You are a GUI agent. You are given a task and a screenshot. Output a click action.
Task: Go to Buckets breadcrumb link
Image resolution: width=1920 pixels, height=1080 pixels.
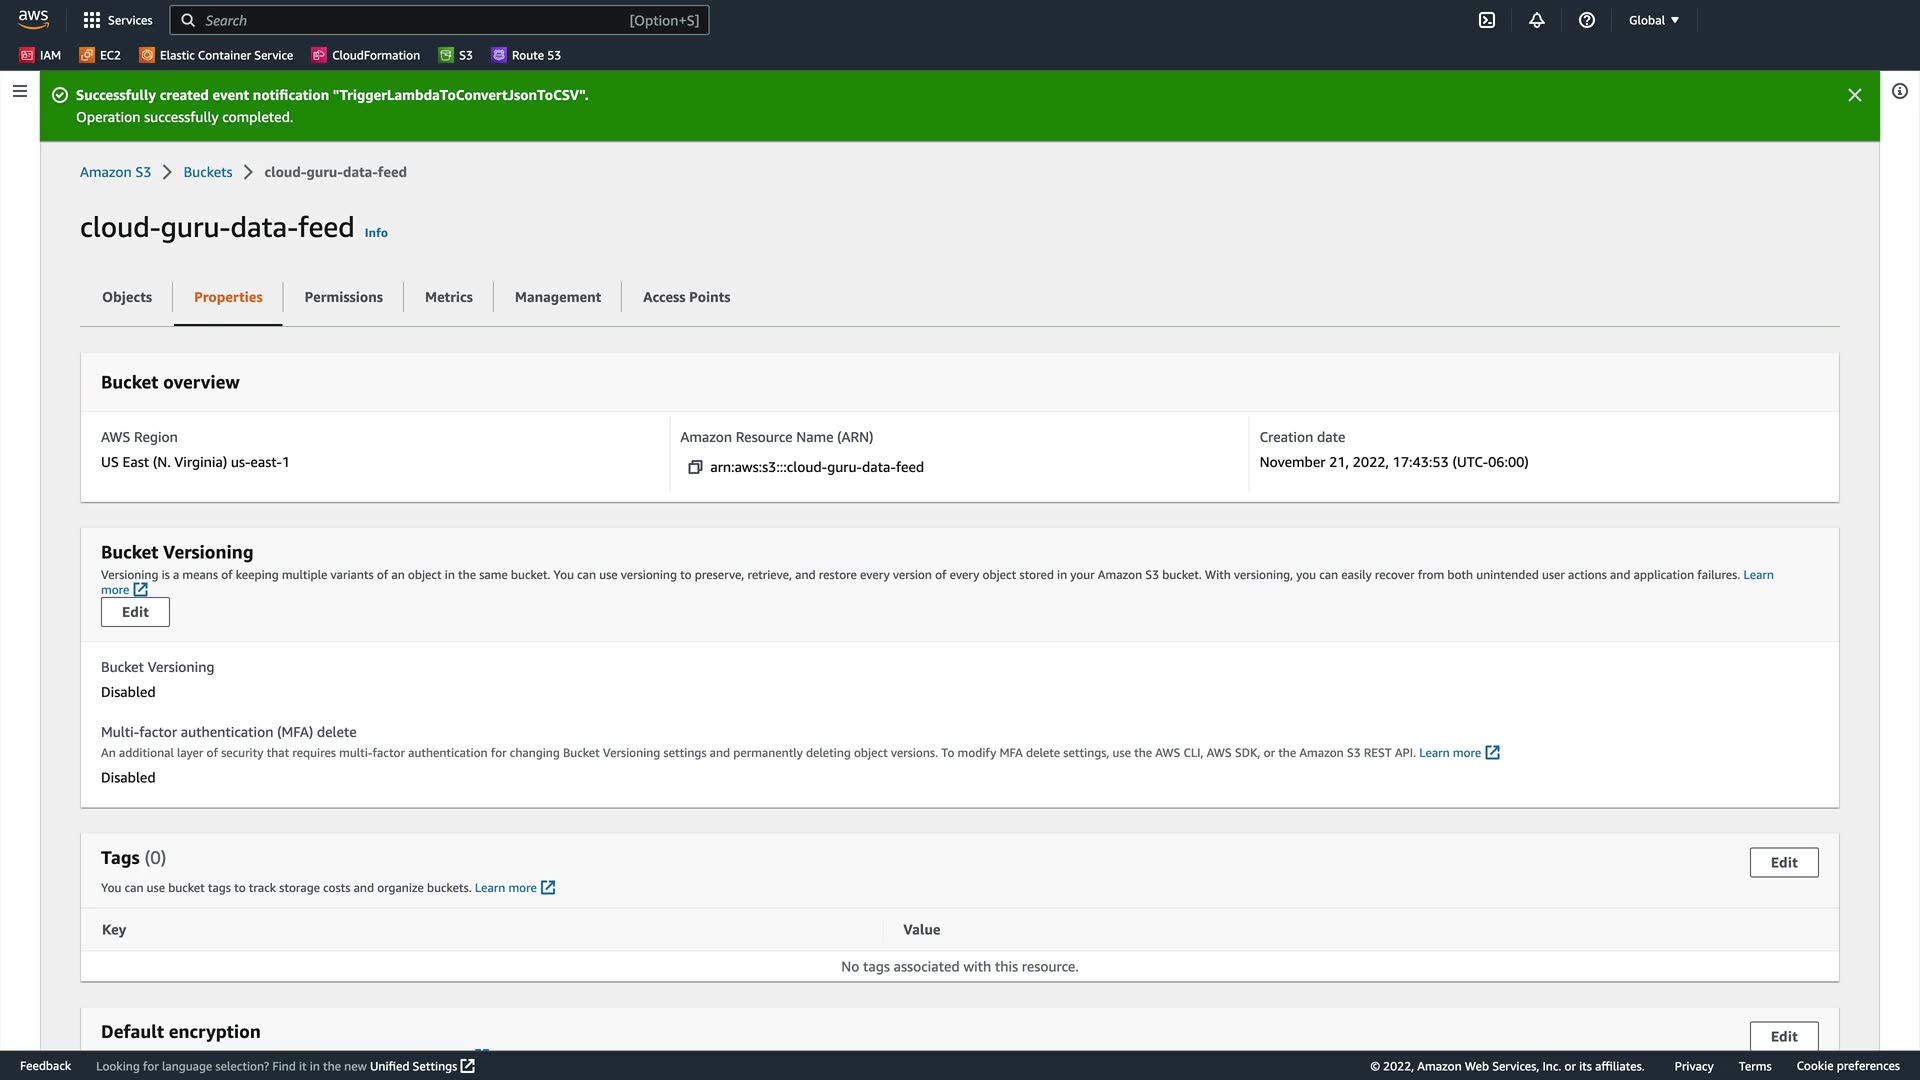(207, 172)
